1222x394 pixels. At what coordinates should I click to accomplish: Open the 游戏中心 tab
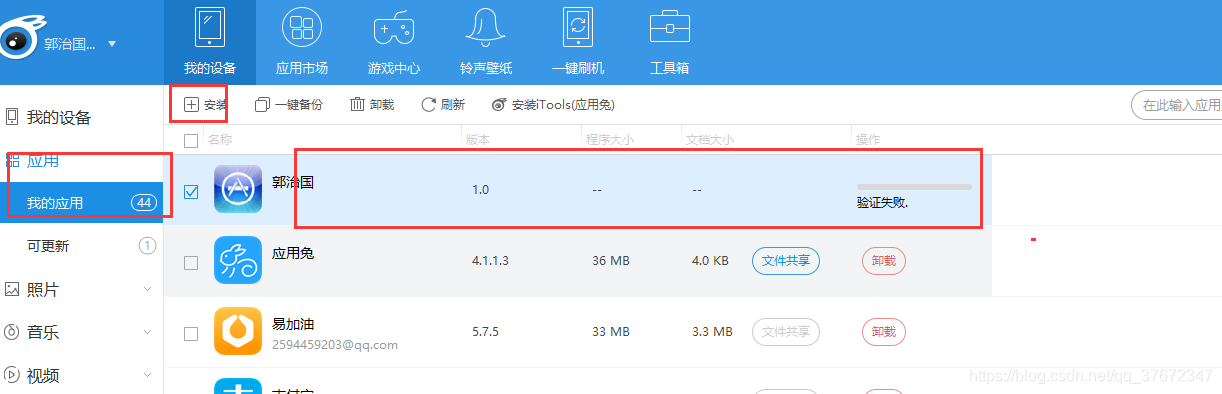point(394,43)
